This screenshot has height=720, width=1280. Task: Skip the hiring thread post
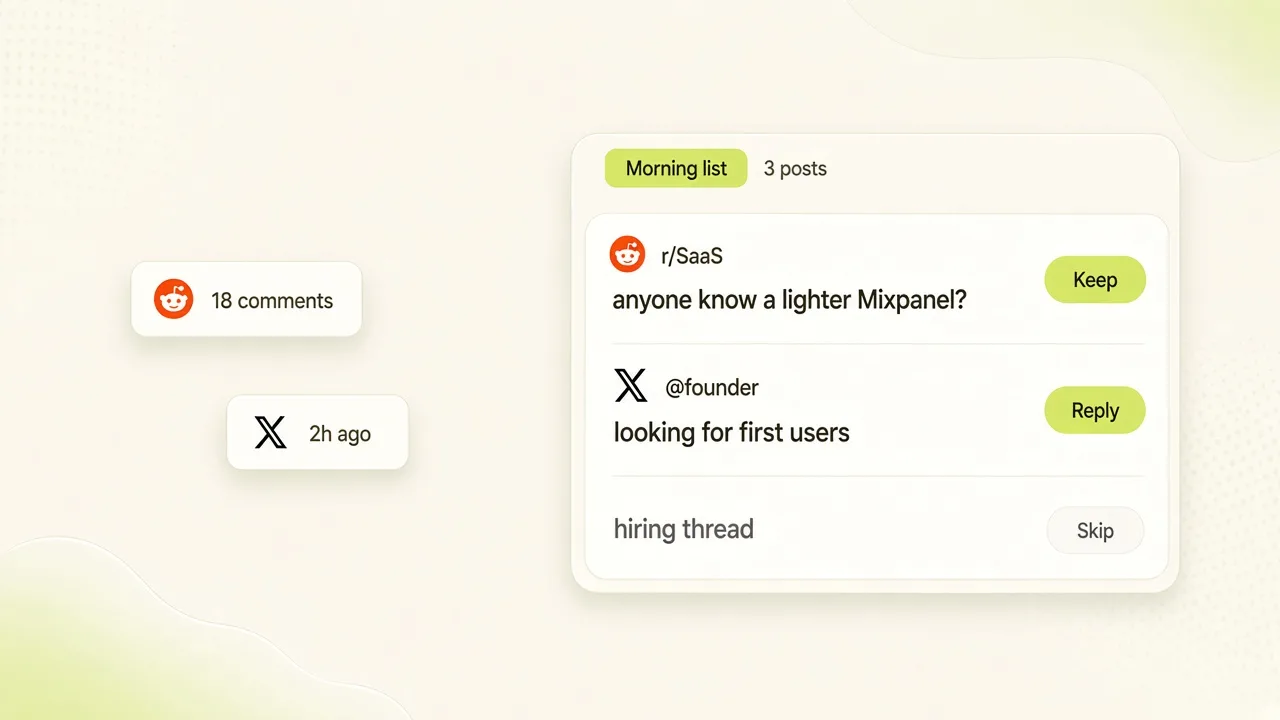[1095, 531]
